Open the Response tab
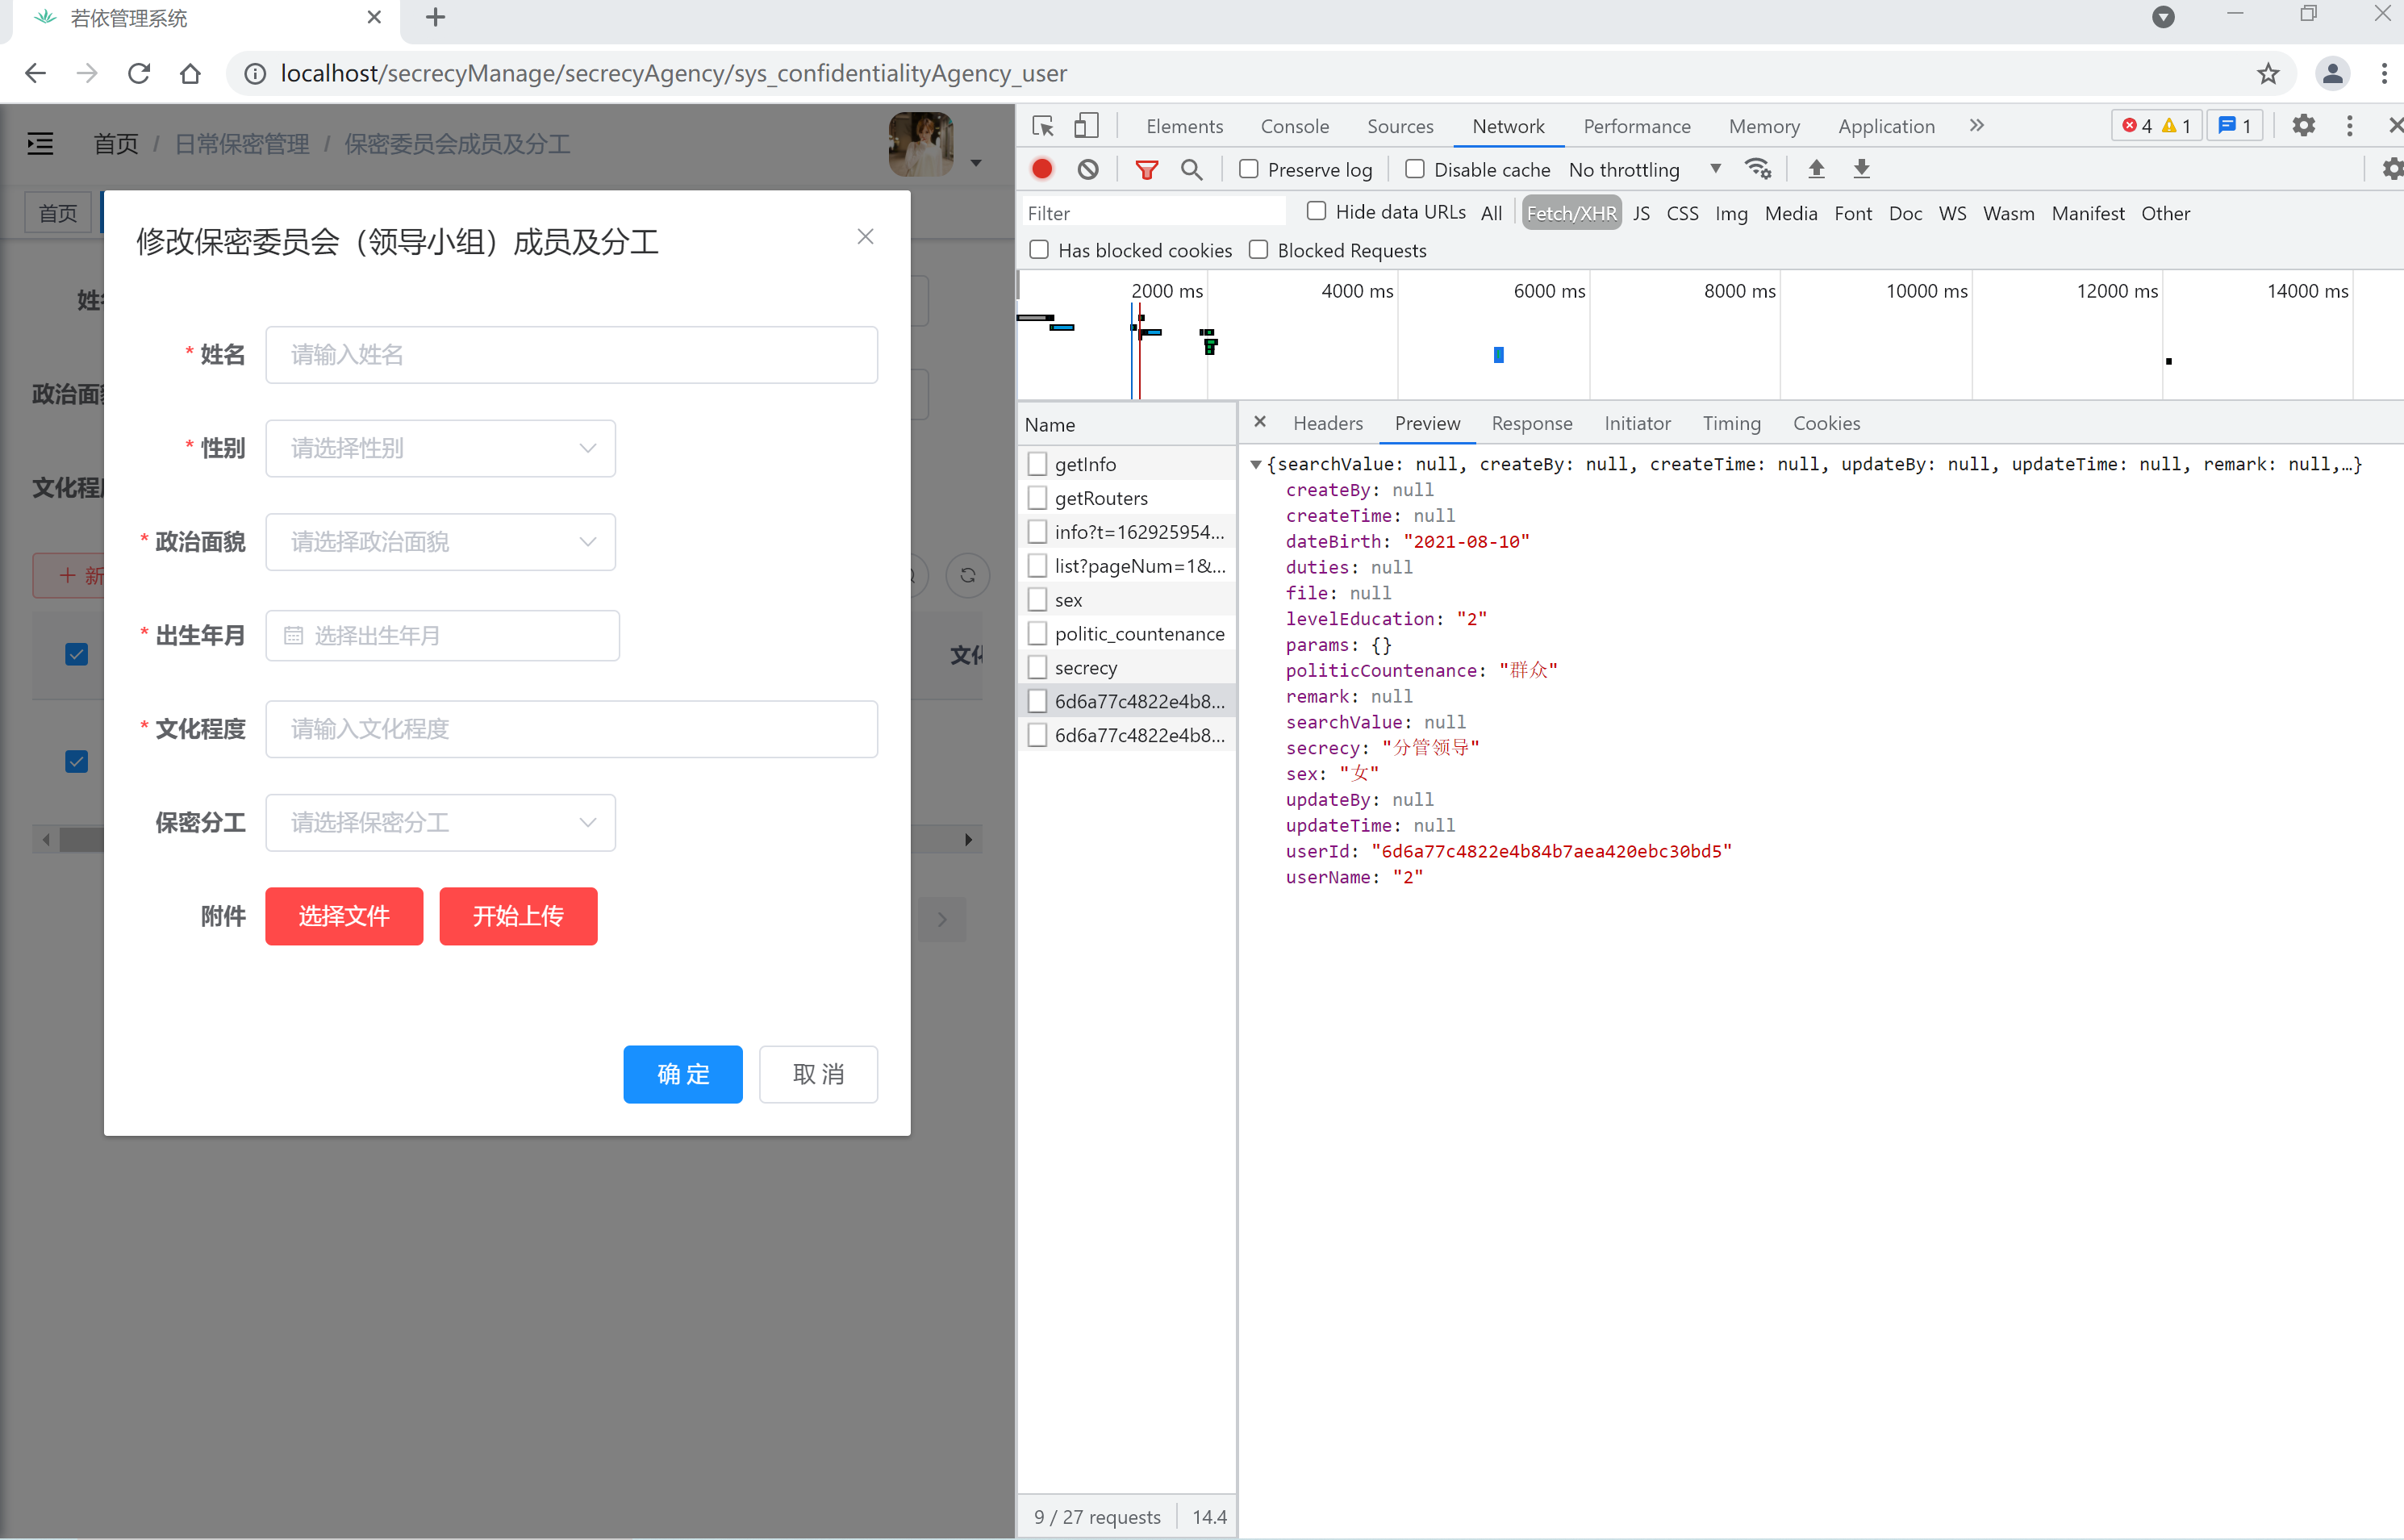Image resolution: width=2404 pixels, height=1540 pixels. point(1531,423)
